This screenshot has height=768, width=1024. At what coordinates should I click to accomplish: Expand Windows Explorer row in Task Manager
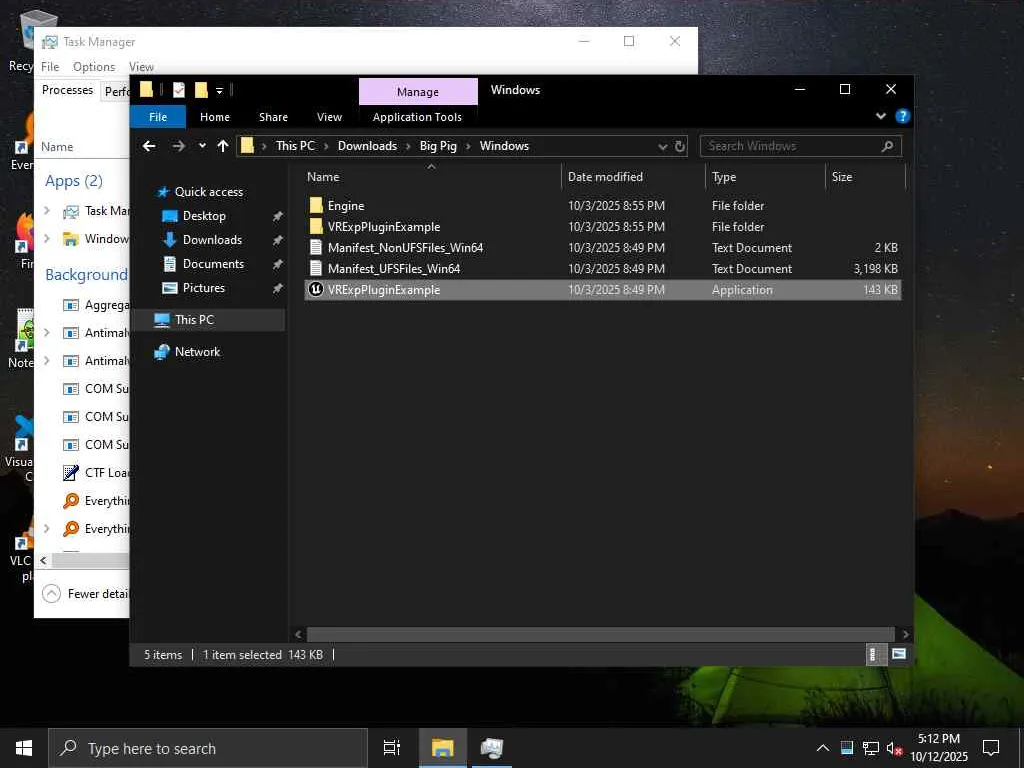pos(47,238)
